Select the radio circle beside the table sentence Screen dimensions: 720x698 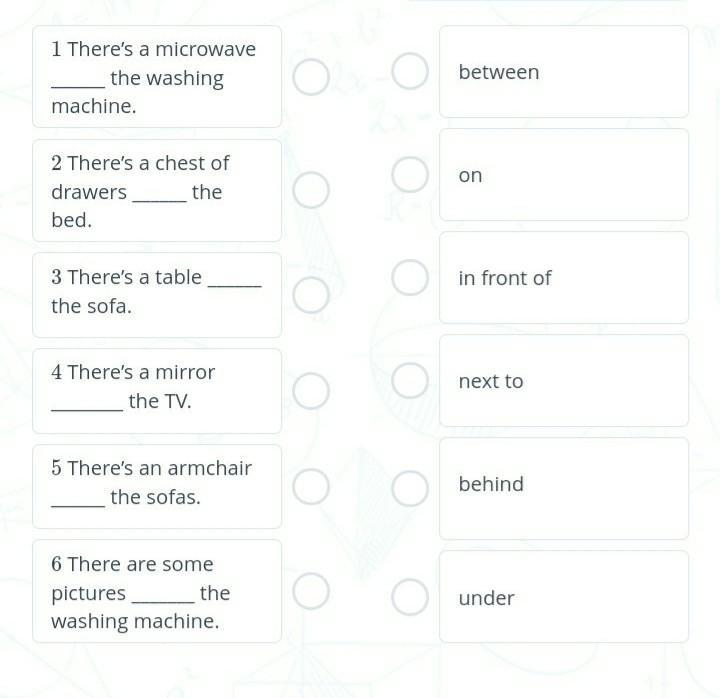pos(311,294)
